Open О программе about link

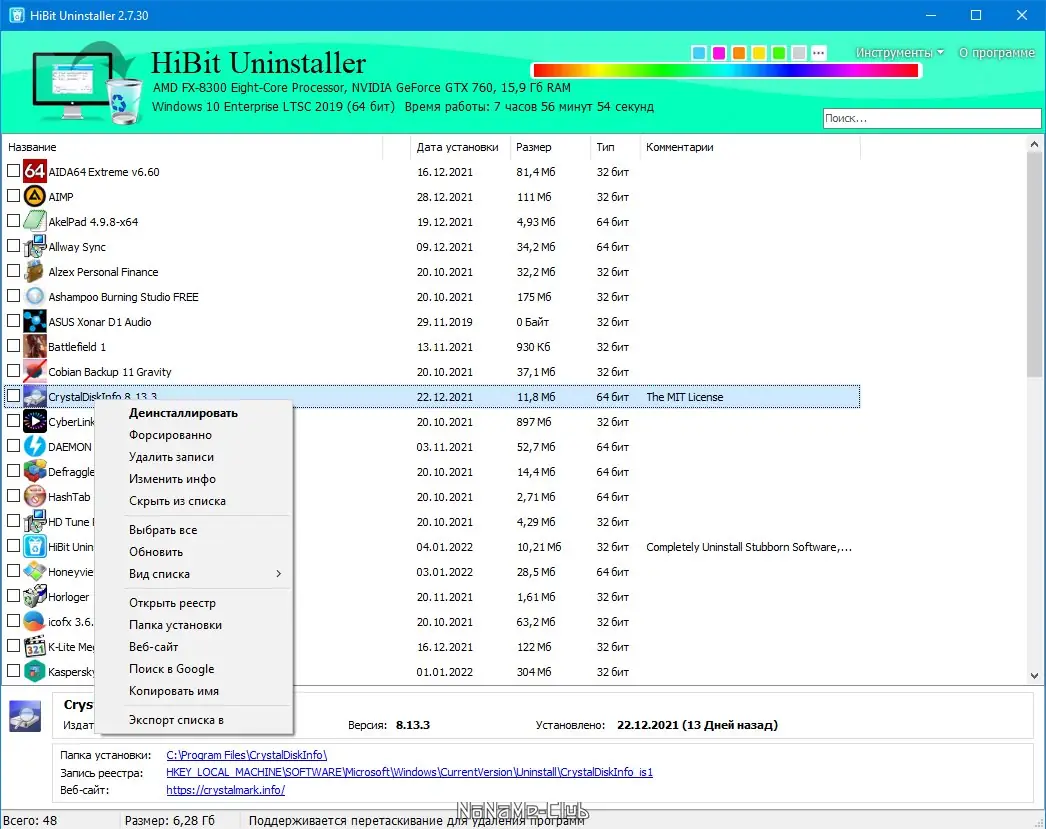997,53
